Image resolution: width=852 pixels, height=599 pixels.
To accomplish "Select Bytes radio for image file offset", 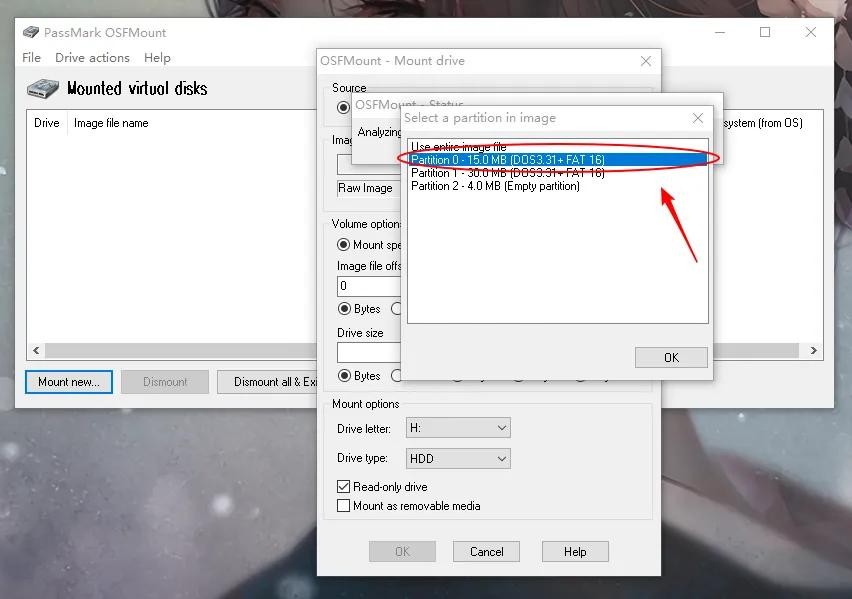I will point(344,309).
